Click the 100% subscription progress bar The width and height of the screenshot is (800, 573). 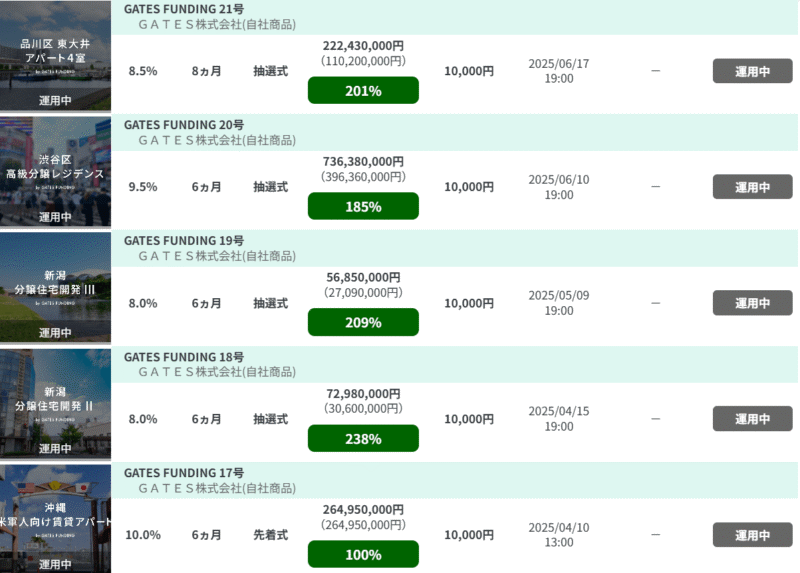pyautogui.click(x=363, y=554)
